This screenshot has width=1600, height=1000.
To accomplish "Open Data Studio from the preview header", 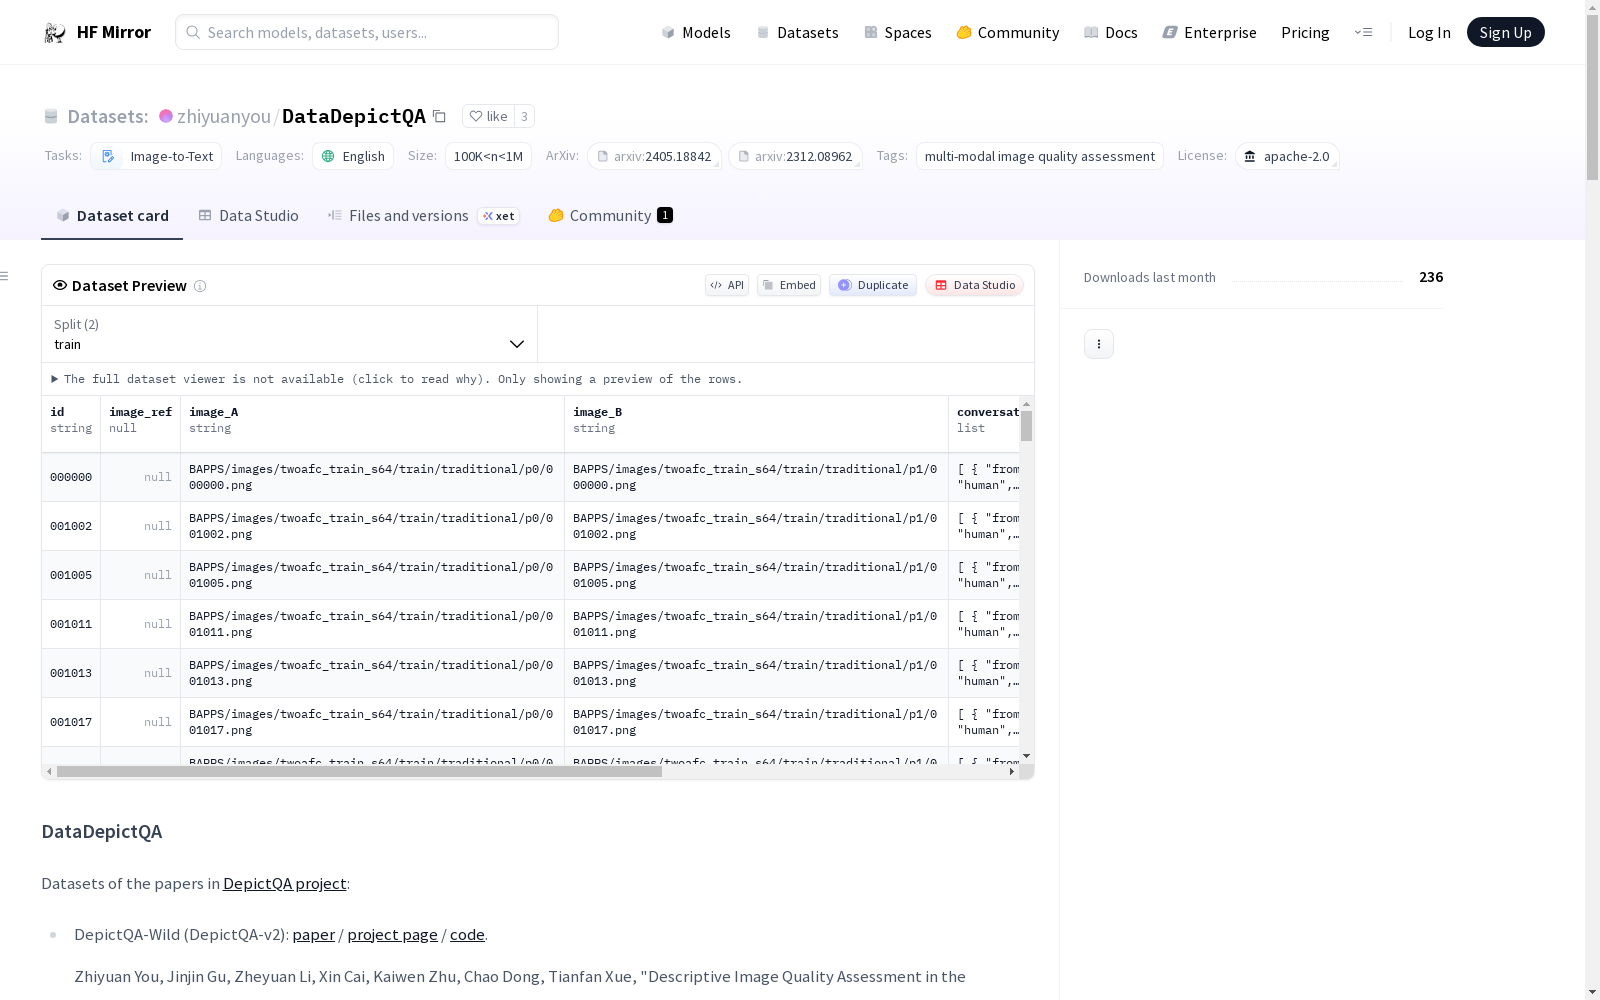I will (x=975, y=285).
